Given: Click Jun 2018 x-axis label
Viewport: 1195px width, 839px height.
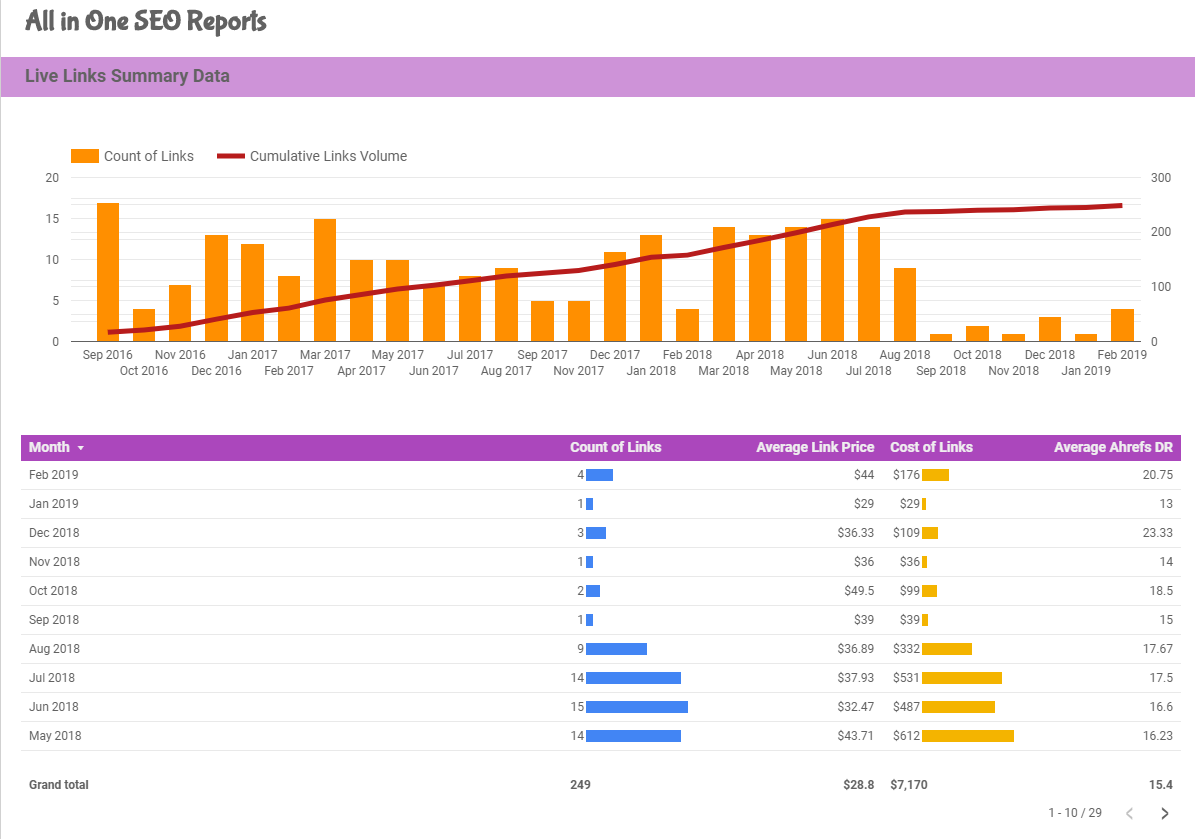Looking at the screenshot, I should click(x=832, y=355).
